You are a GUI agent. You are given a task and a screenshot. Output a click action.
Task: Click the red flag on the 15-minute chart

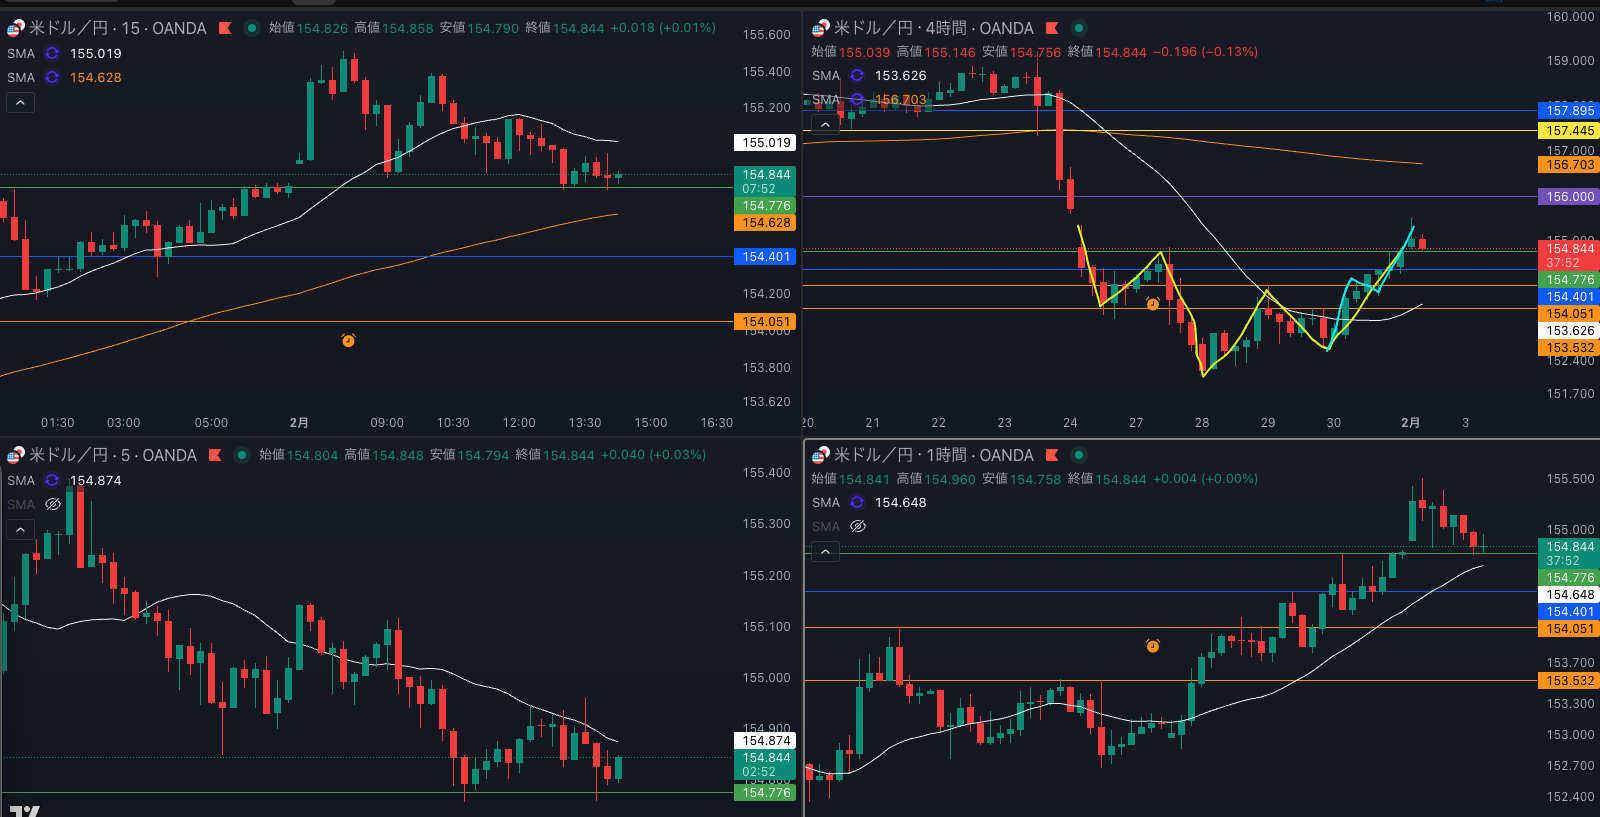(225, 28)
